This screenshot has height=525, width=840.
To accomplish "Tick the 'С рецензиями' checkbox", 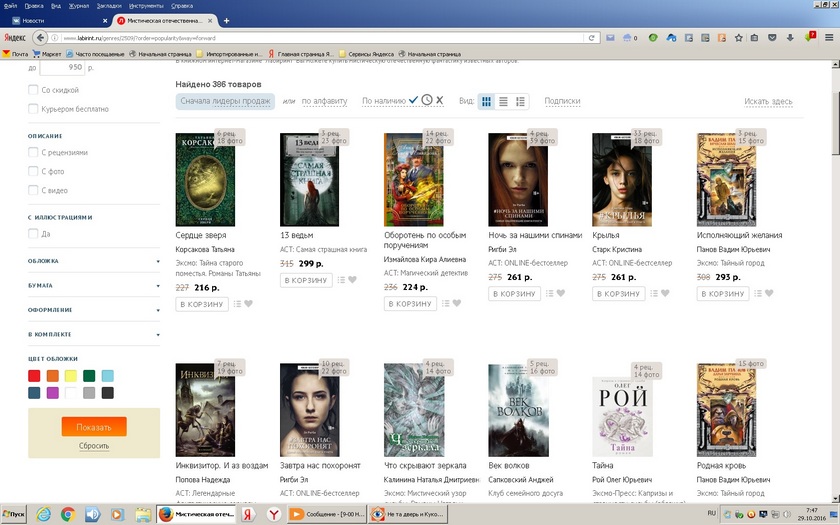I will coord(34,153).
